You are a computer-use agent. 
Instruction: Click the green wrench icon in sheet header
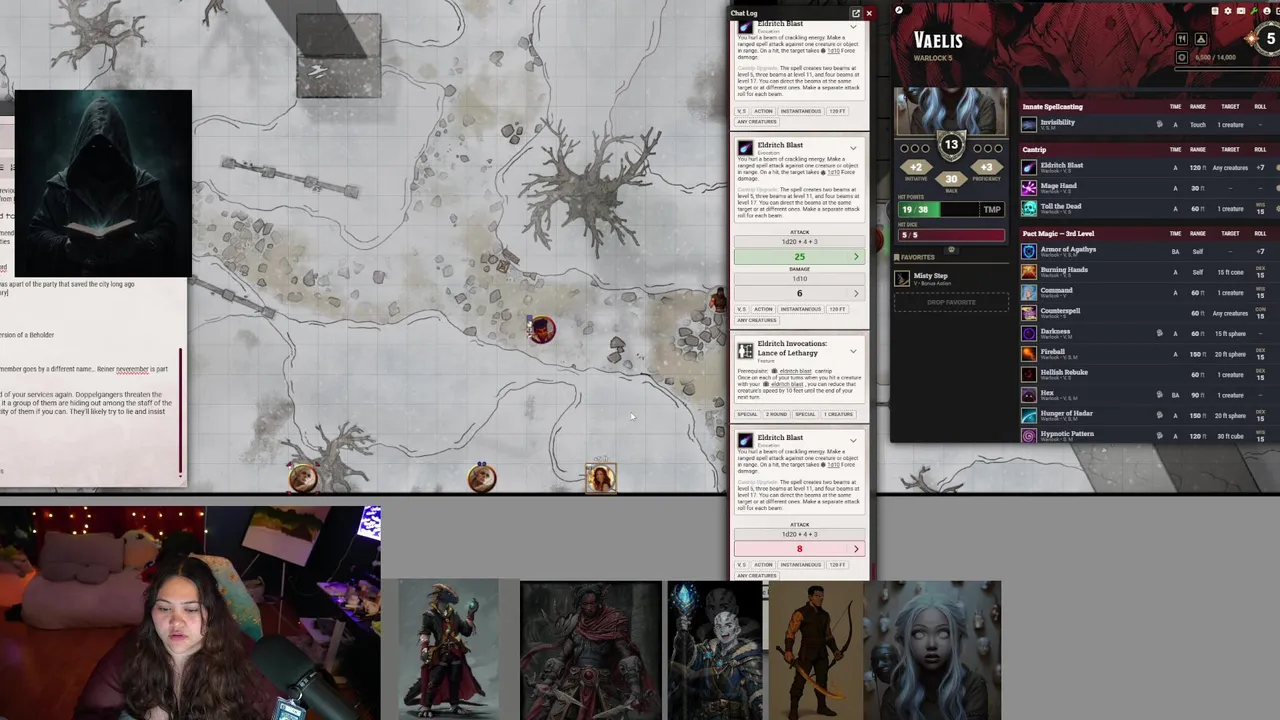(1253, 11)
